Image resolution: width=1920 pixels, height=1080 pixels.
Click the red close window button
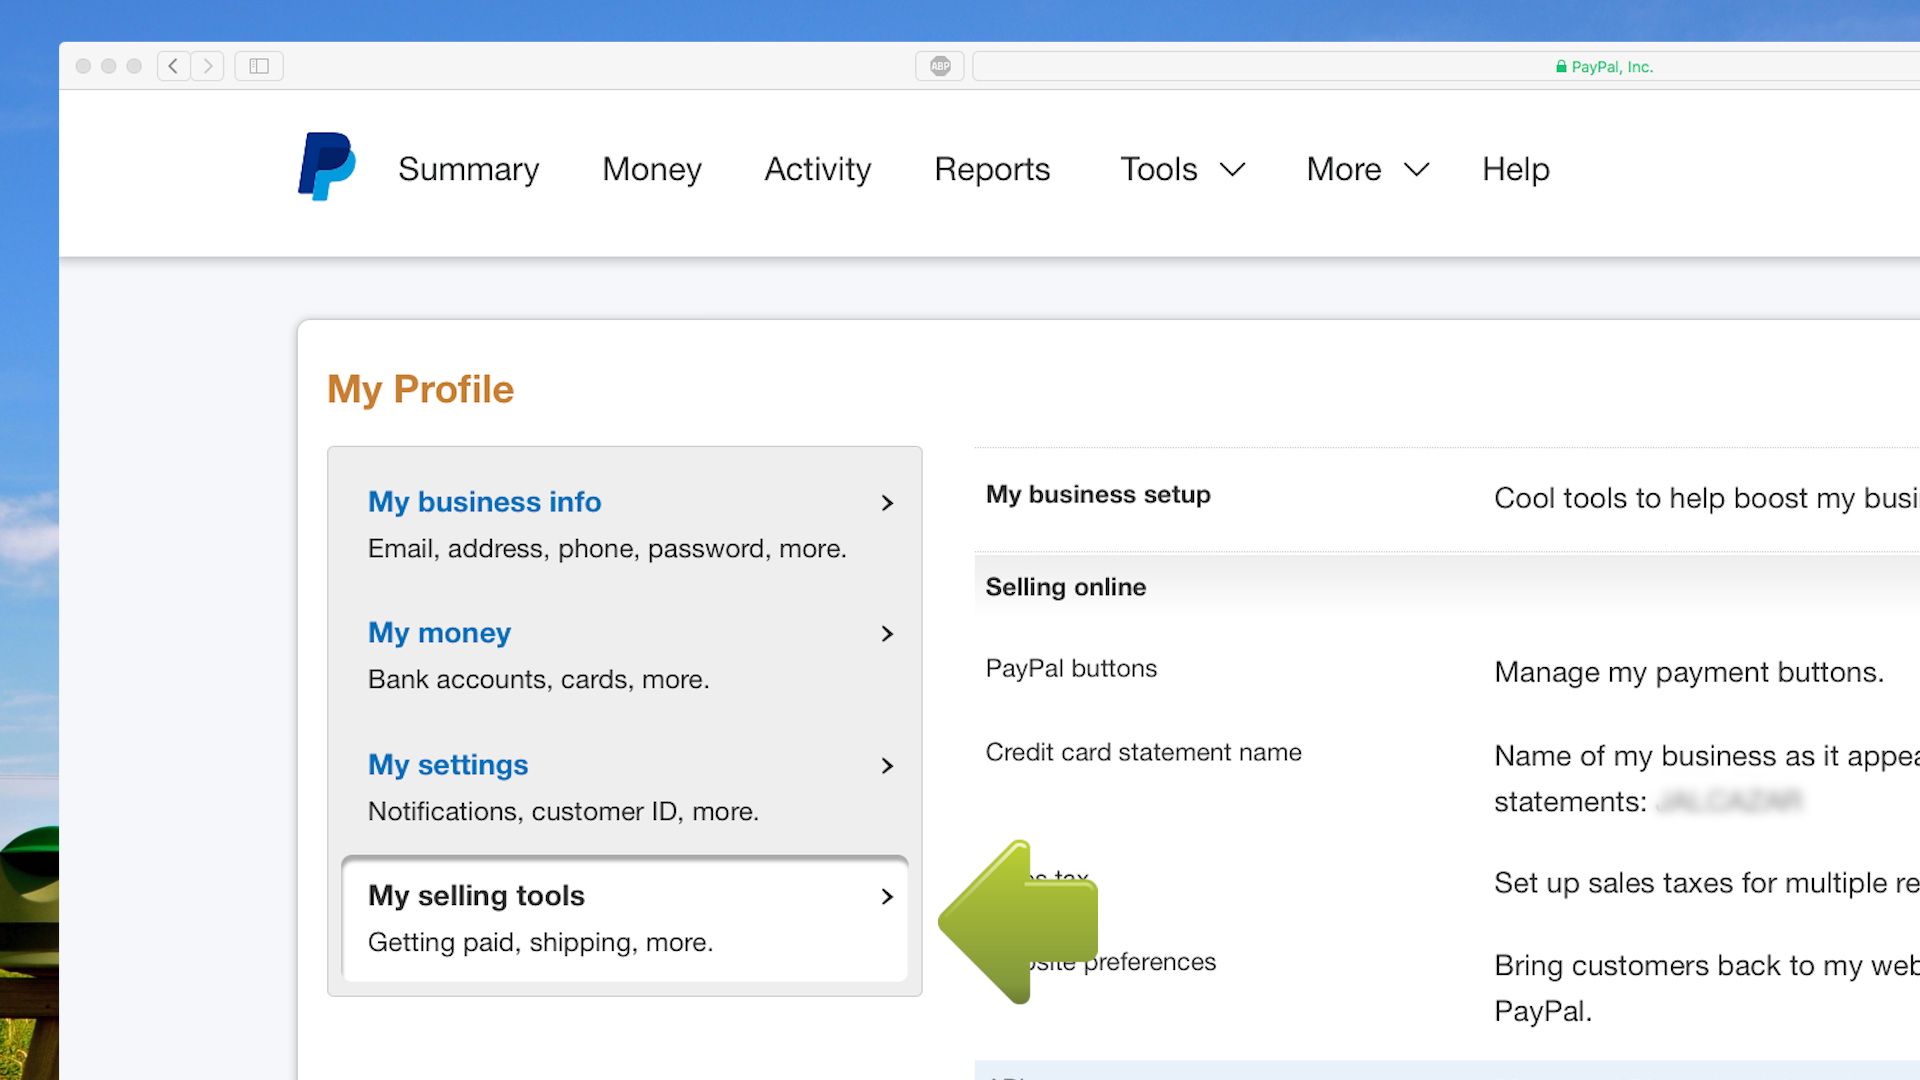coord(83,66)
